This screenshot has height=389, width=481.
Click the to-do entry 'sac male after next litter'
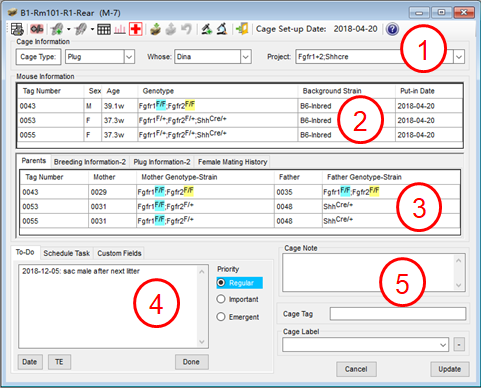(101, 271)
